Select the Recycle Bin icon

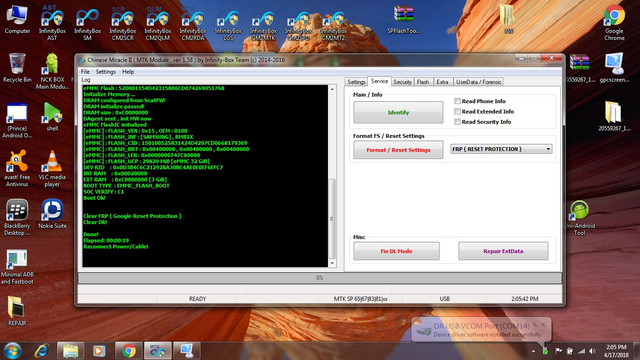point(17,68)
